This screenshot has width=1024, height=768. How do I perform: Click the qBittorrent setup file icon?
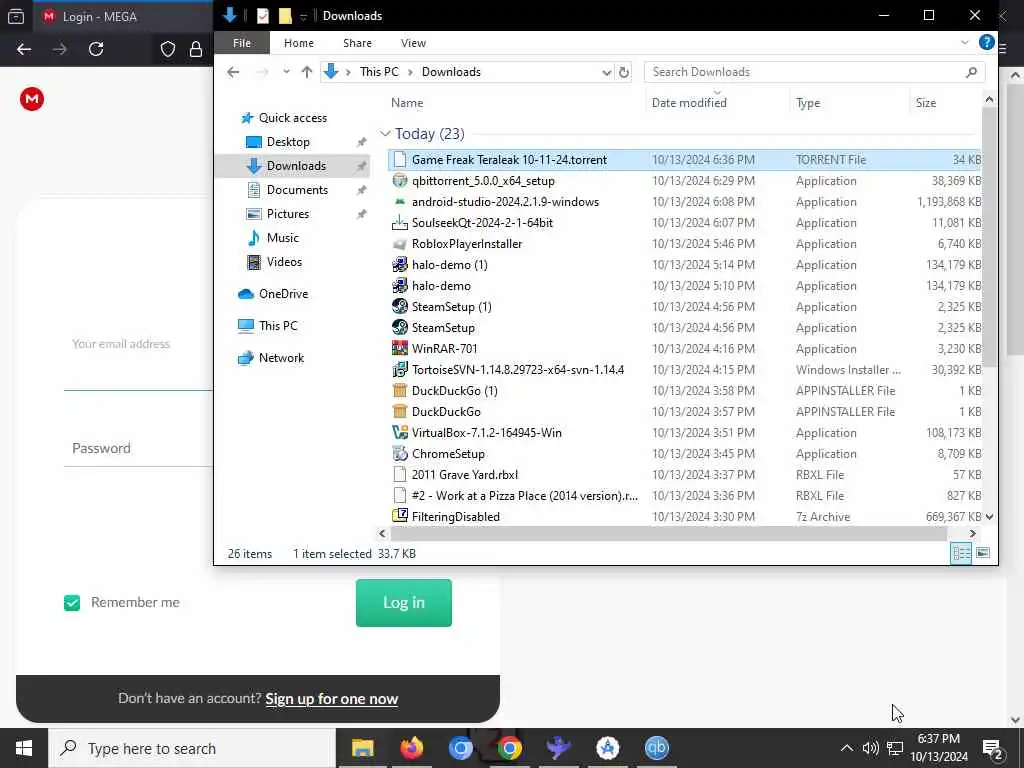[400, 181]
